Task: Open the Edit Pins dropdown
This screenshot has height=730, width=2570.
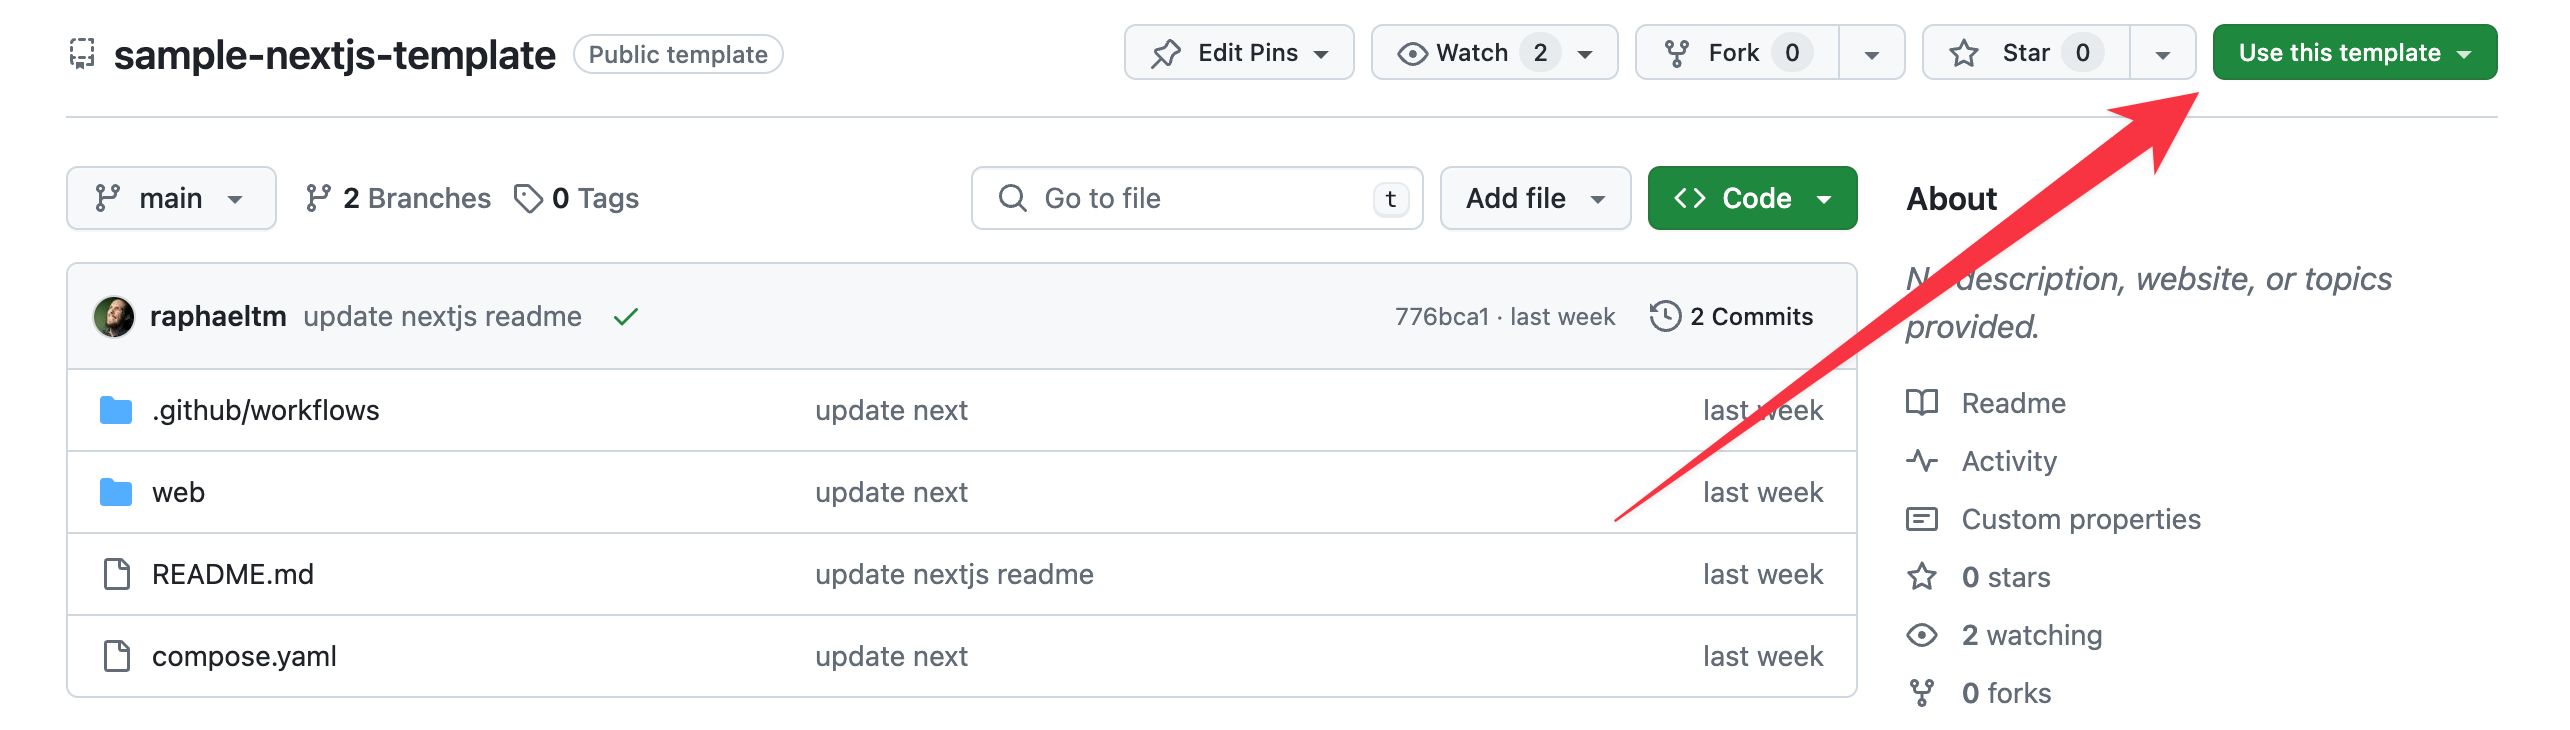Action: coord(1239,53)
